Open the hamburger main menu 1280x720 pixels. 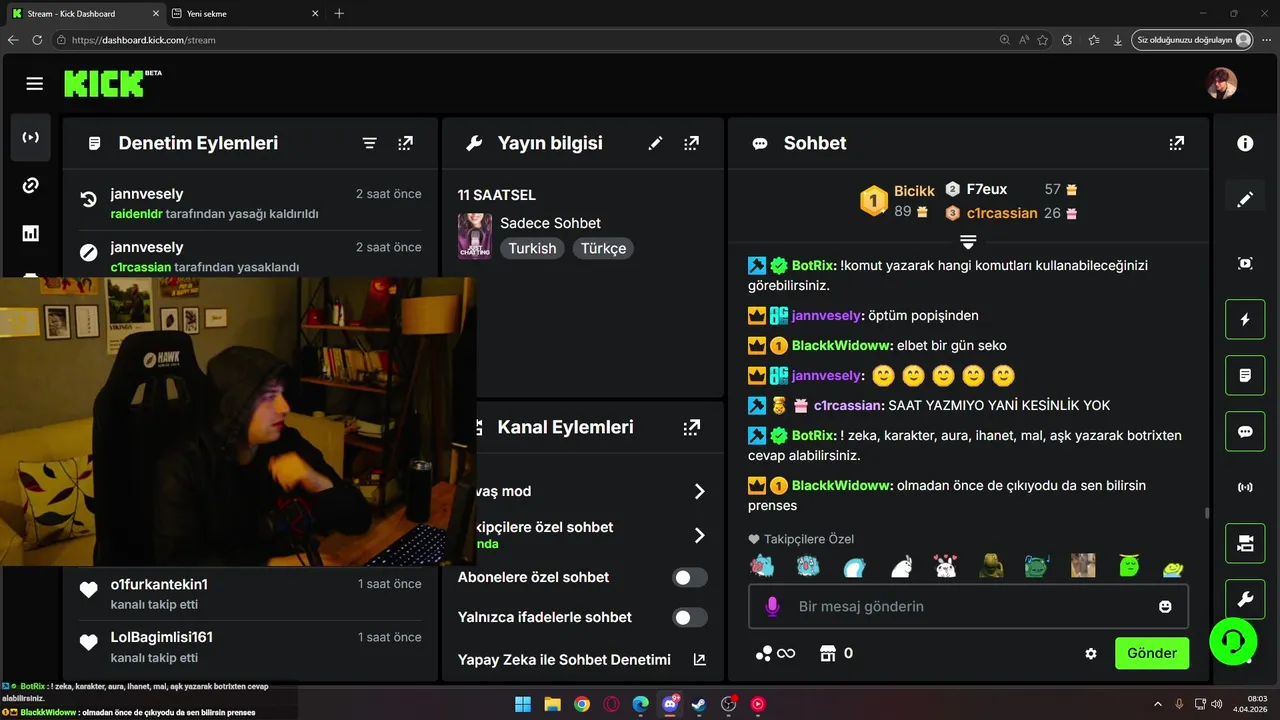click(35, 84)
